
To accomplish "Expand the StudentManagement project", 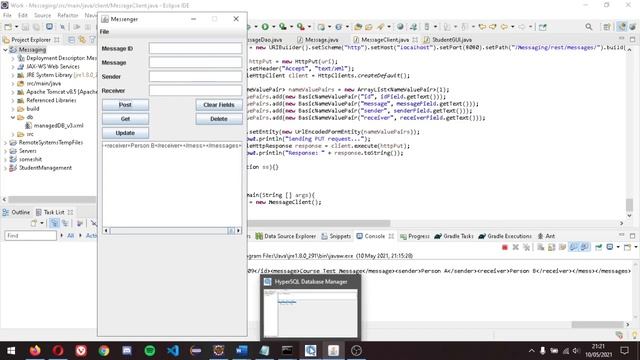I will click(5, 168).
